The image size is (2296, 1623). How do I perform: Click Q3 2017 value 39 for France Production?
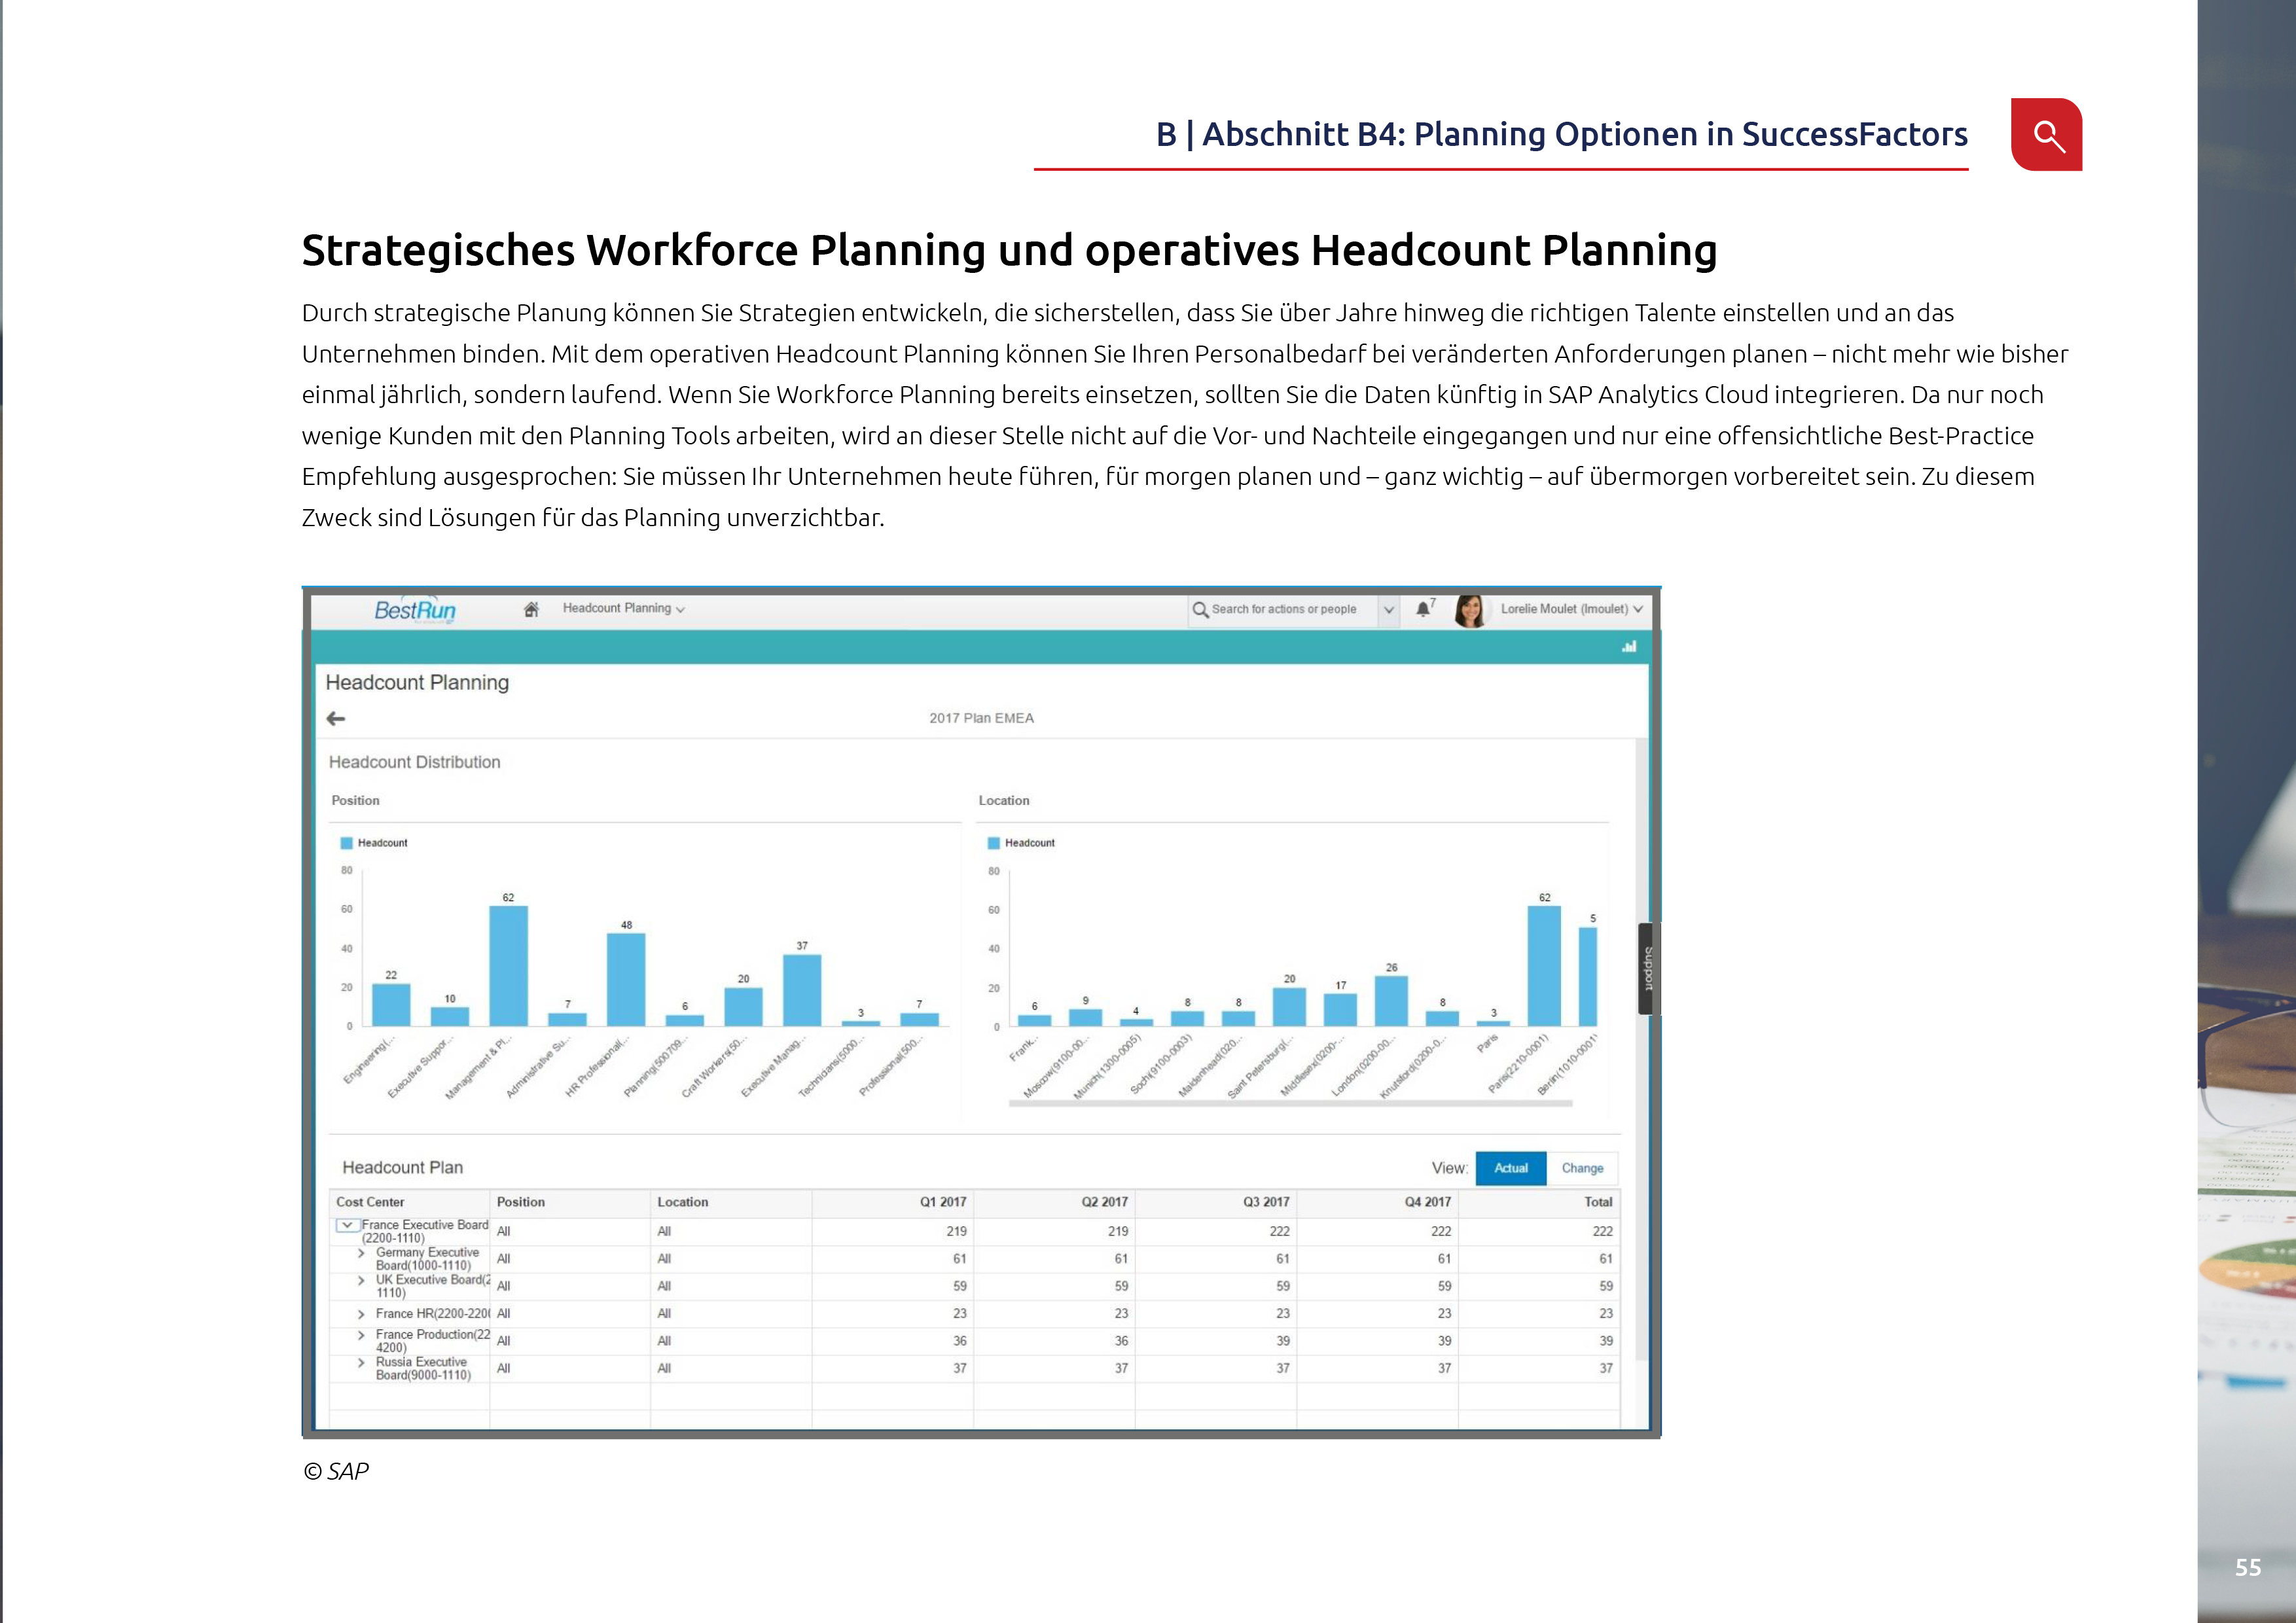pyautogui.click(x=1282, y=1341)
